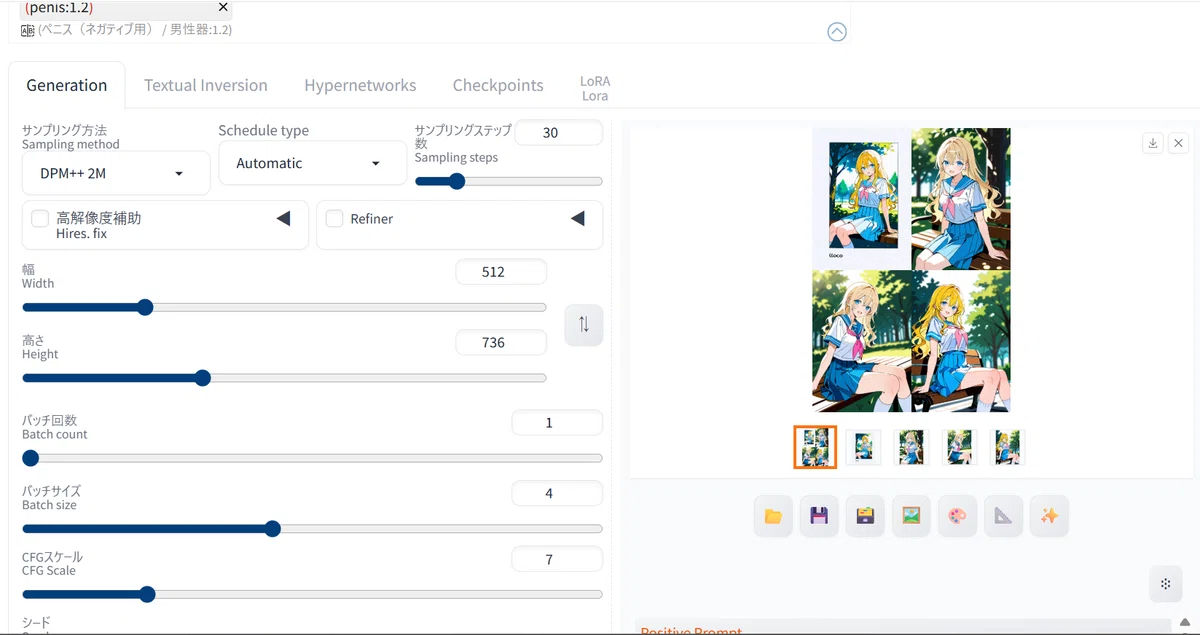Select the third gallery thumbnail

pos(911,447)
